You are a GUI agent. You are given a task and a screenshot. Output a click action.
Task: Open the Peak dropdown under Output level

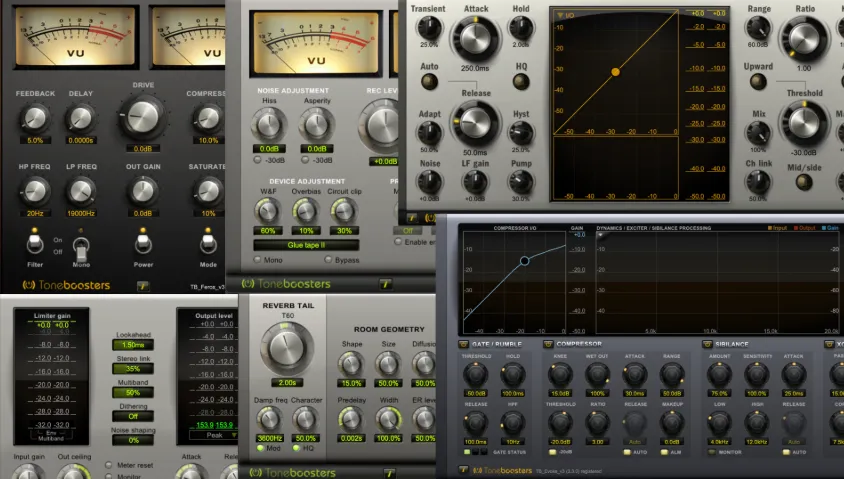coord(214,435)
